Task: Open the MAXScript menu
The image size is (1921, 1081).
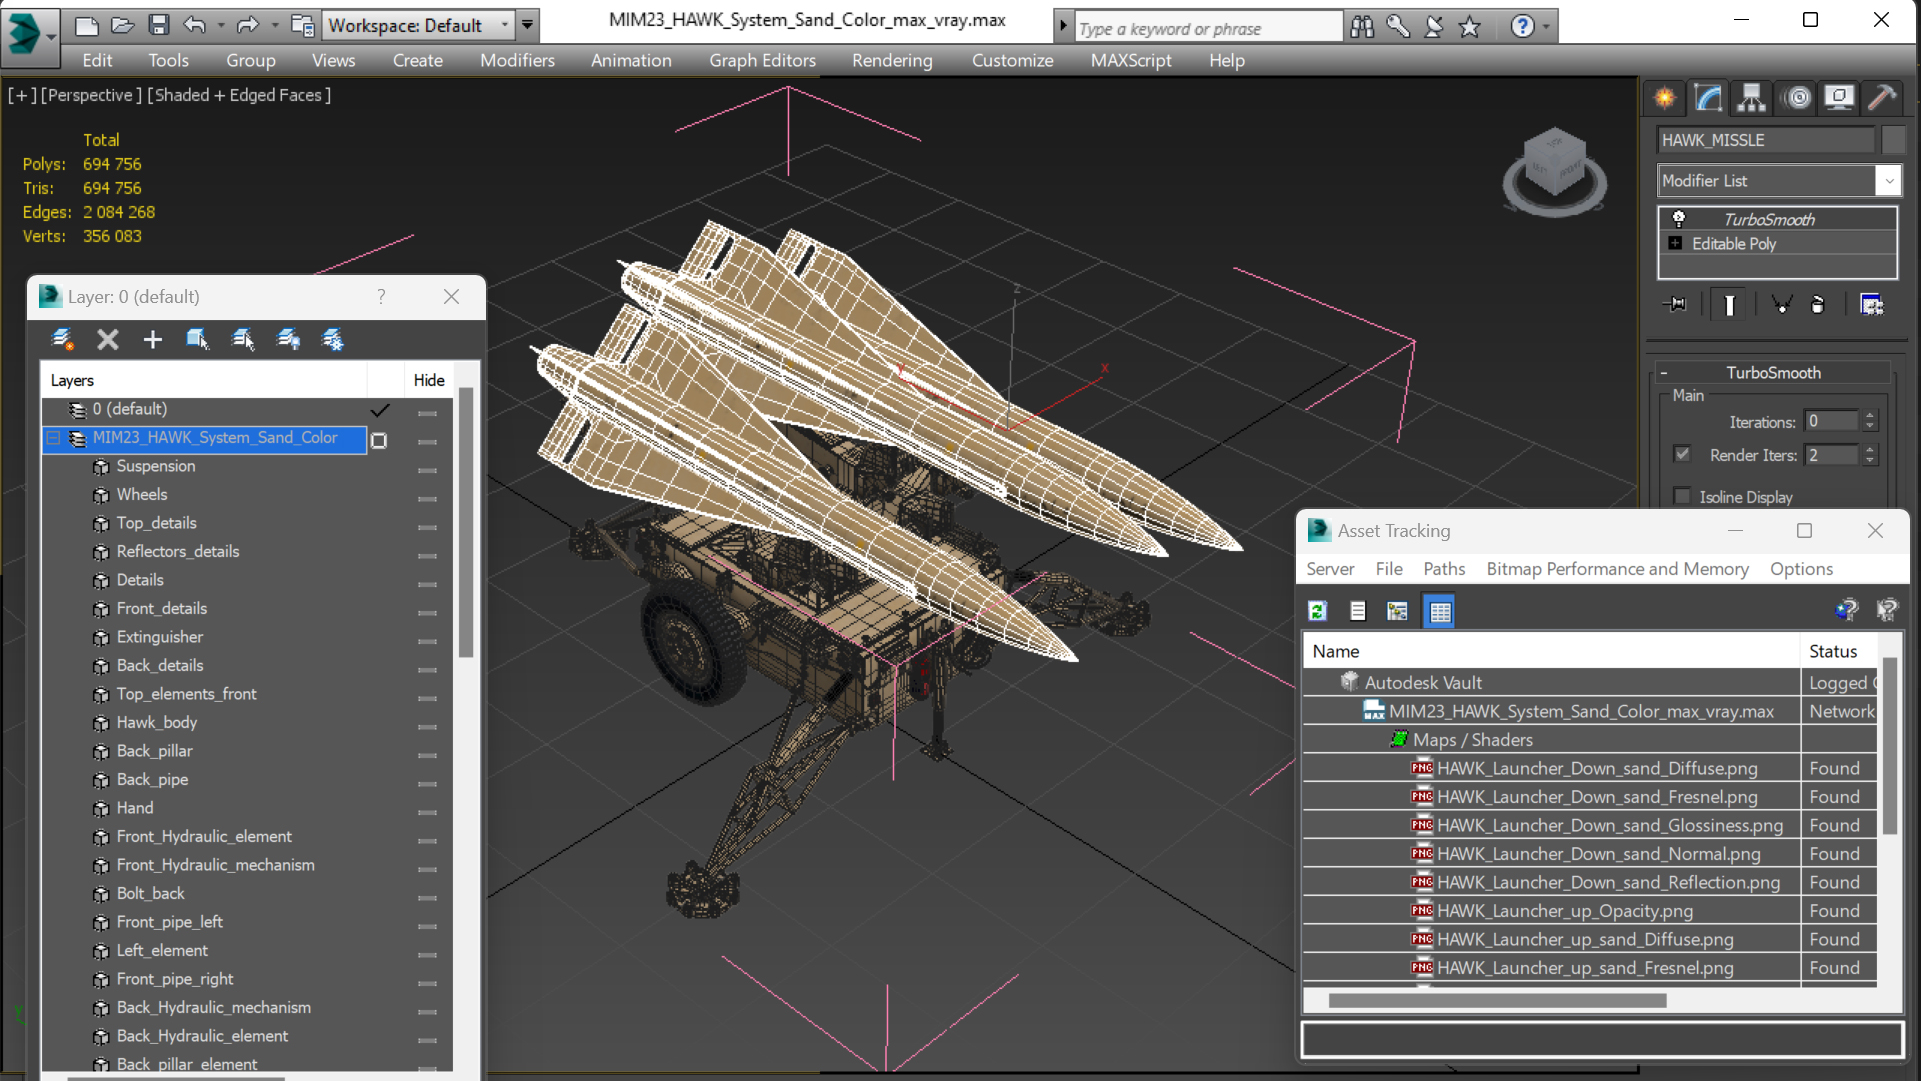Action: (x=1131, y=60)
